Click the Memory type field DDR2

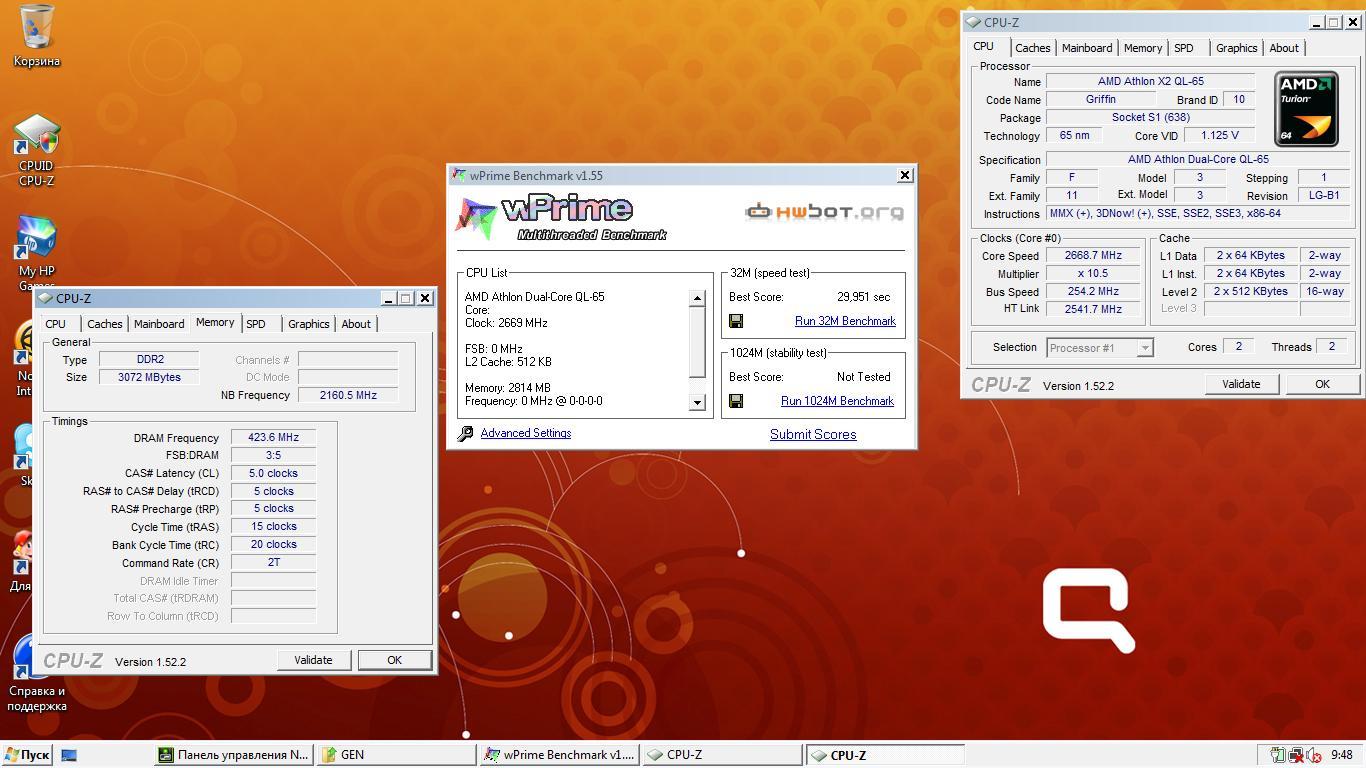tap(149, 359)
